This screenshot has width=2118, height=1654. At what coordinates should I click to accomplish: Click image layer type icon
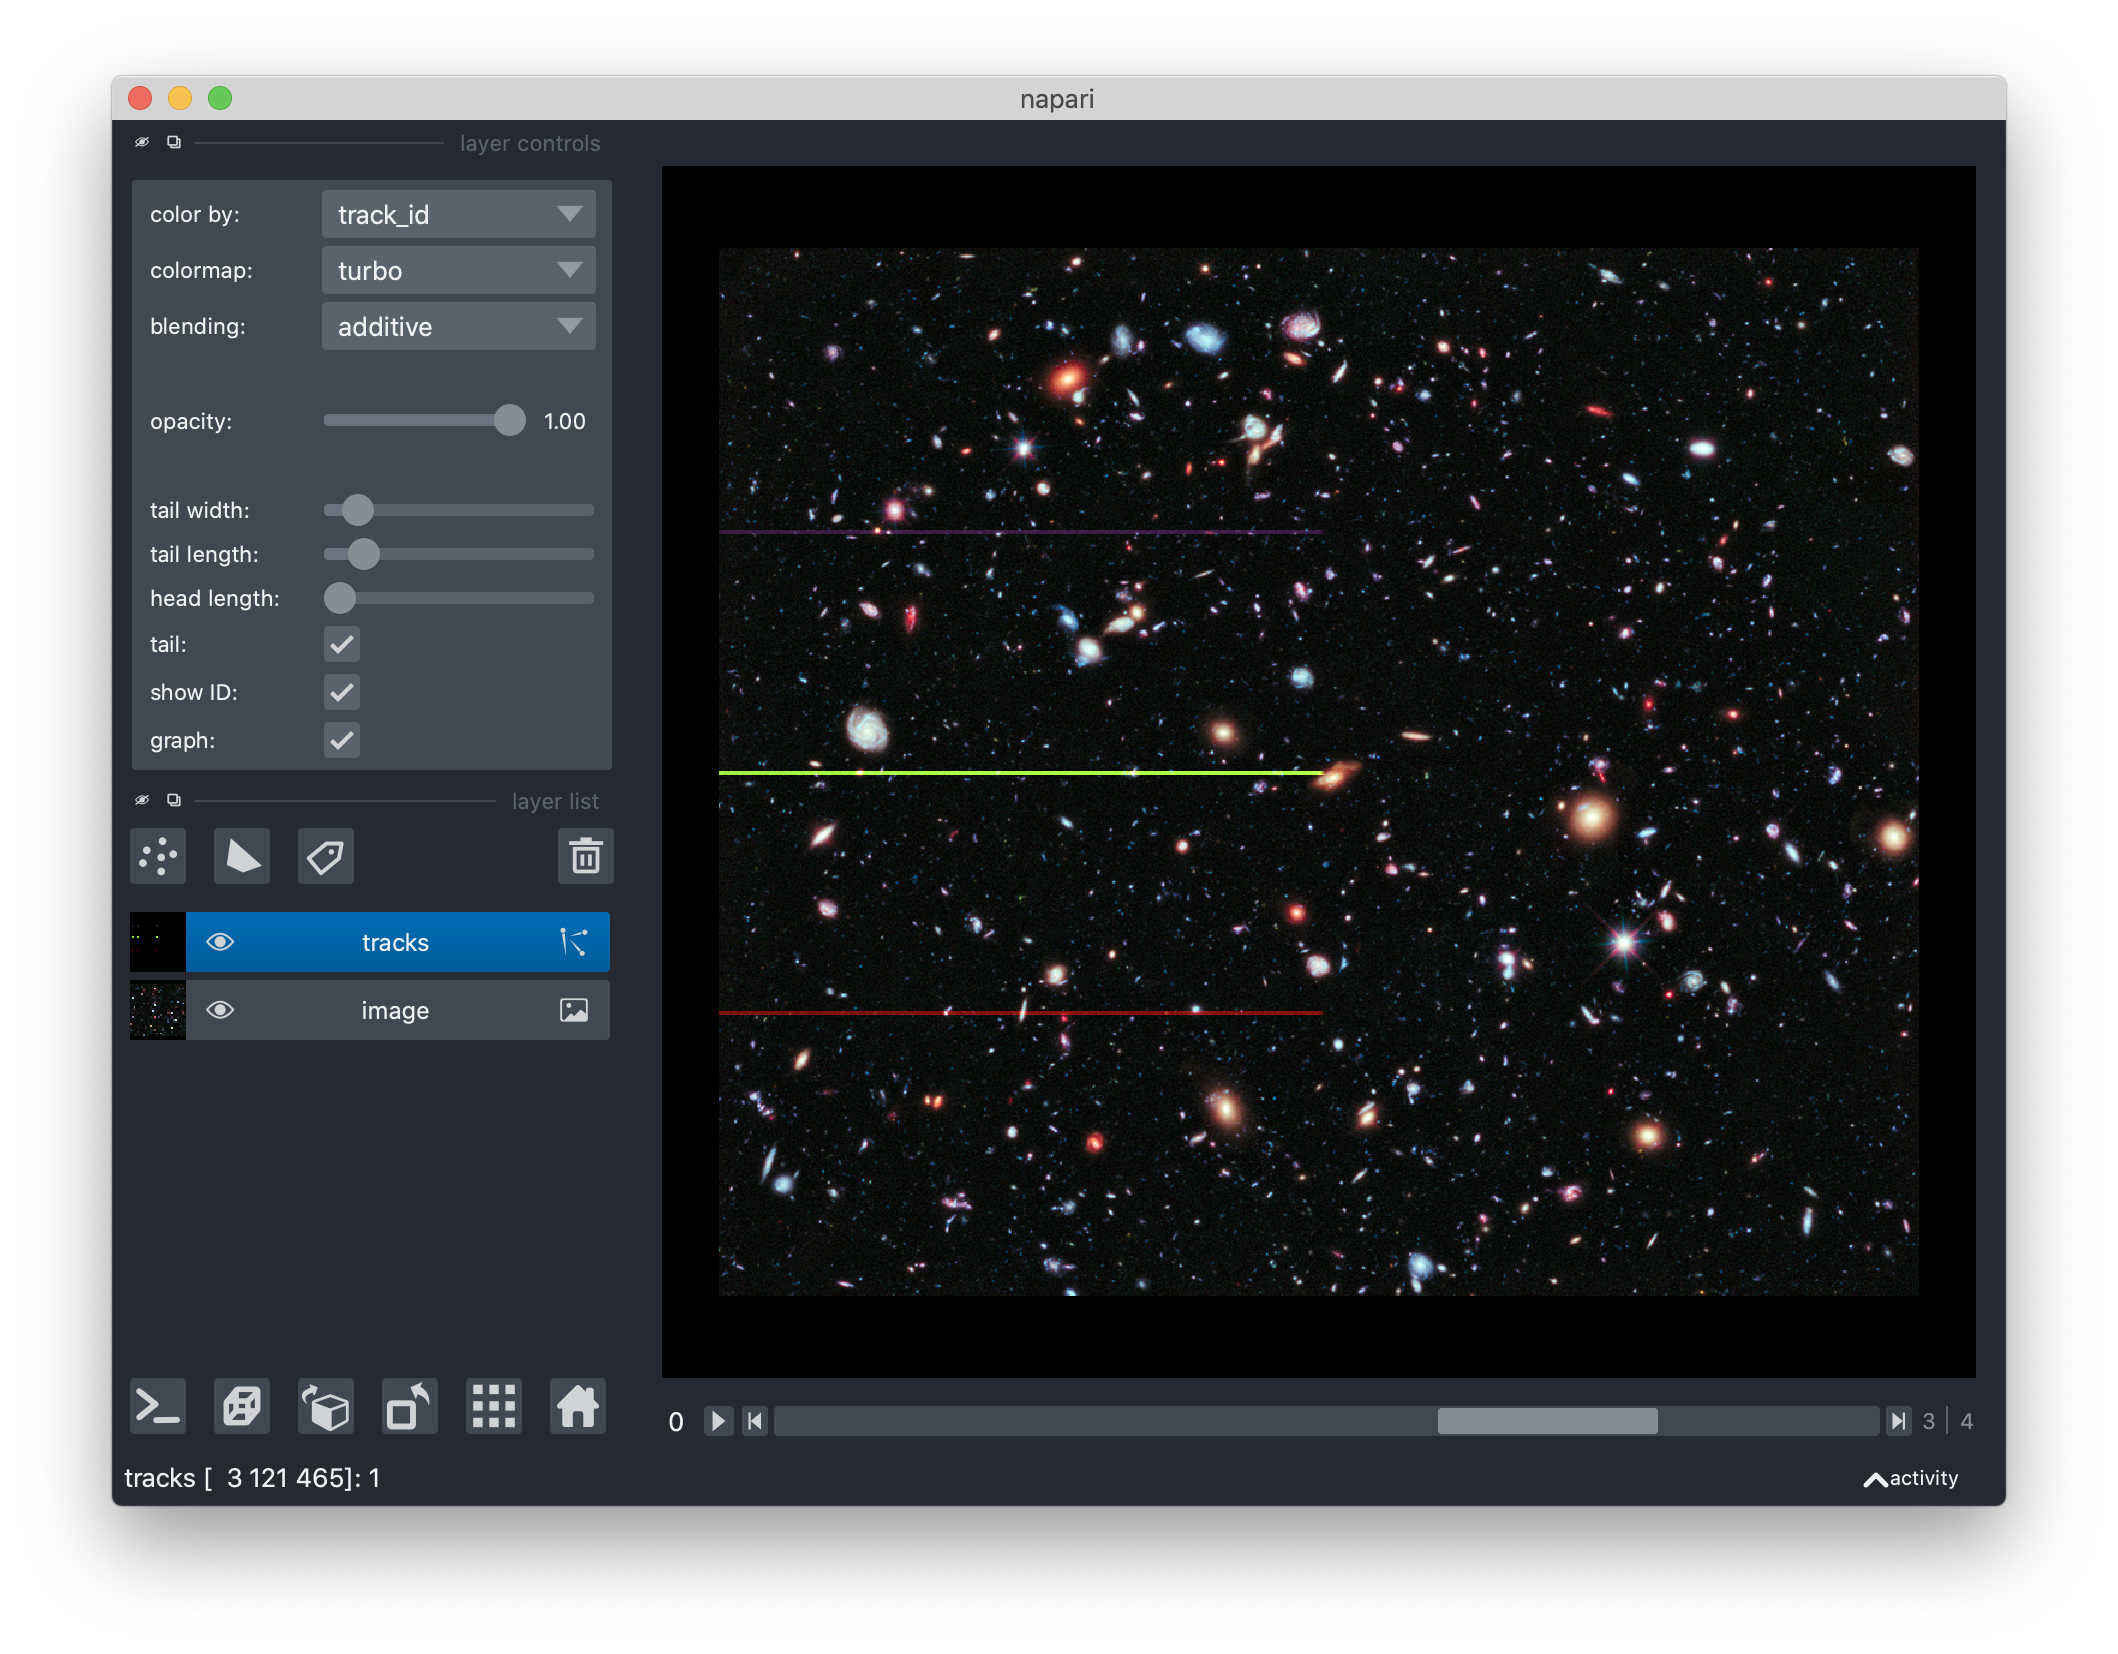coord(574,1010)
